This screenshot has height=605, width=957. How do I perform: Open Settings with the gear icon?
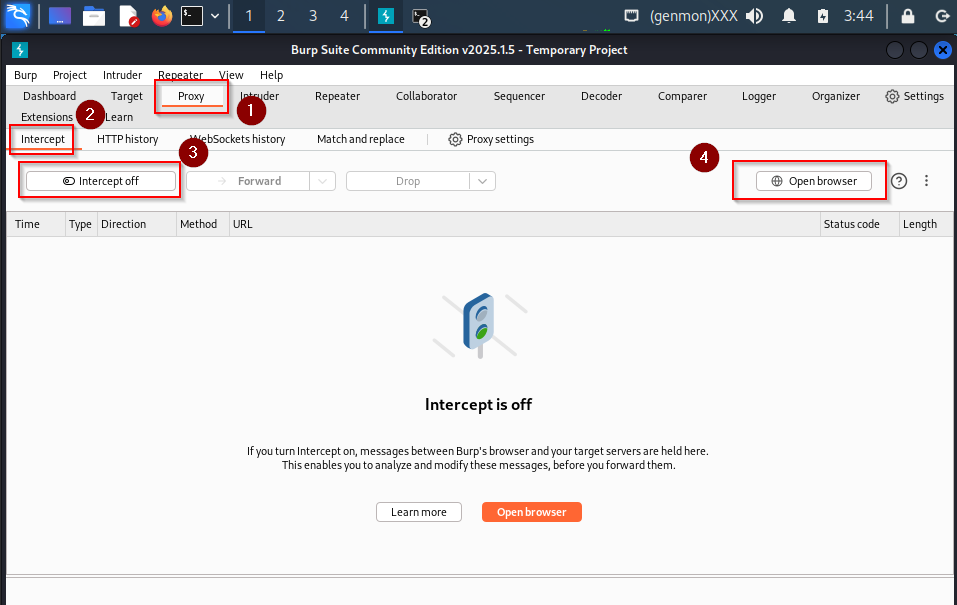tap(914, 96)
